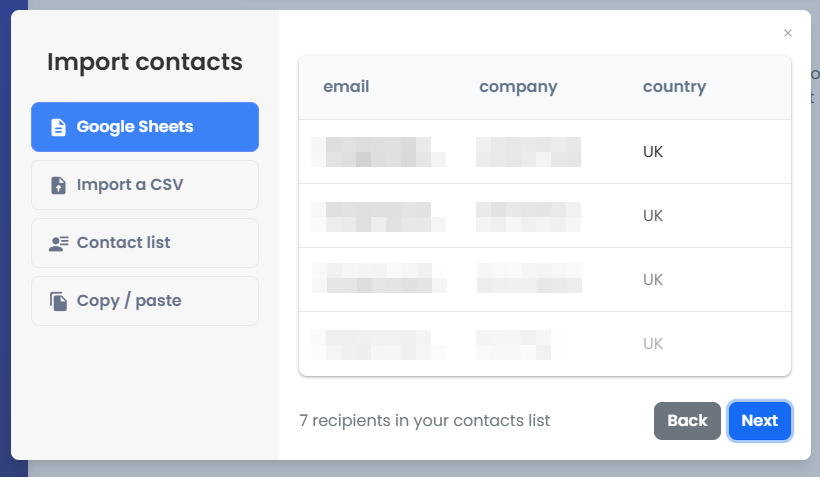Select the first row's UK country cell
This screenshot has height=477, width=820.
(x=653, y=152)
